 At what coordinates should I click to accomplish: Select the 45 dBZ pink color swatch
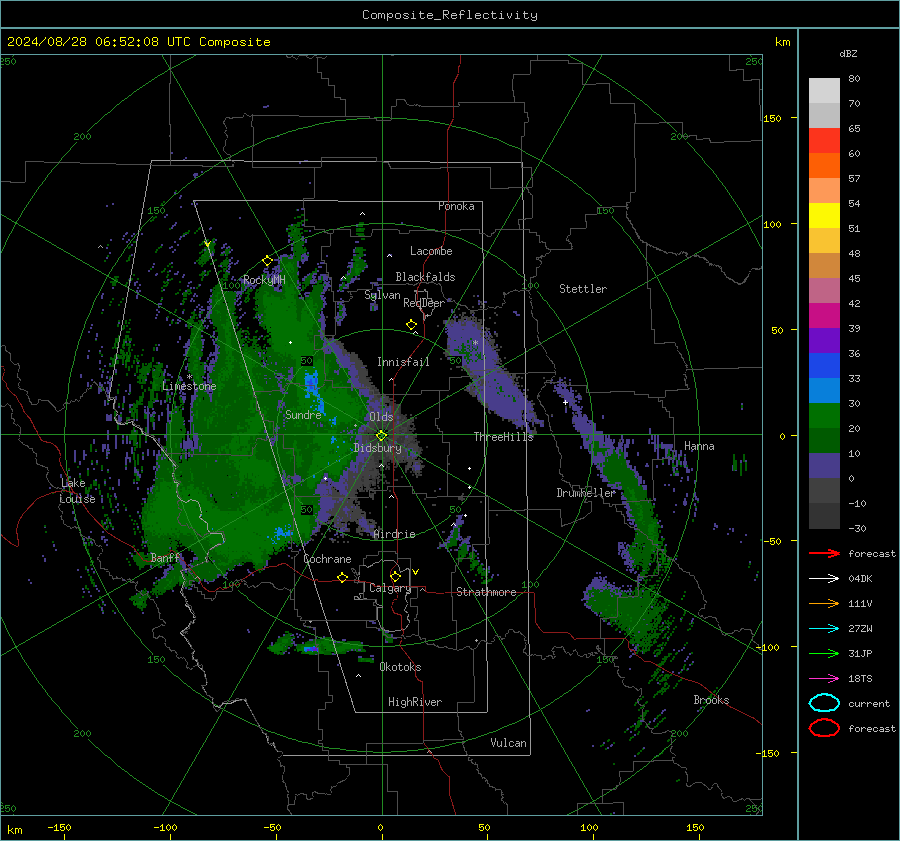[824, 290]
